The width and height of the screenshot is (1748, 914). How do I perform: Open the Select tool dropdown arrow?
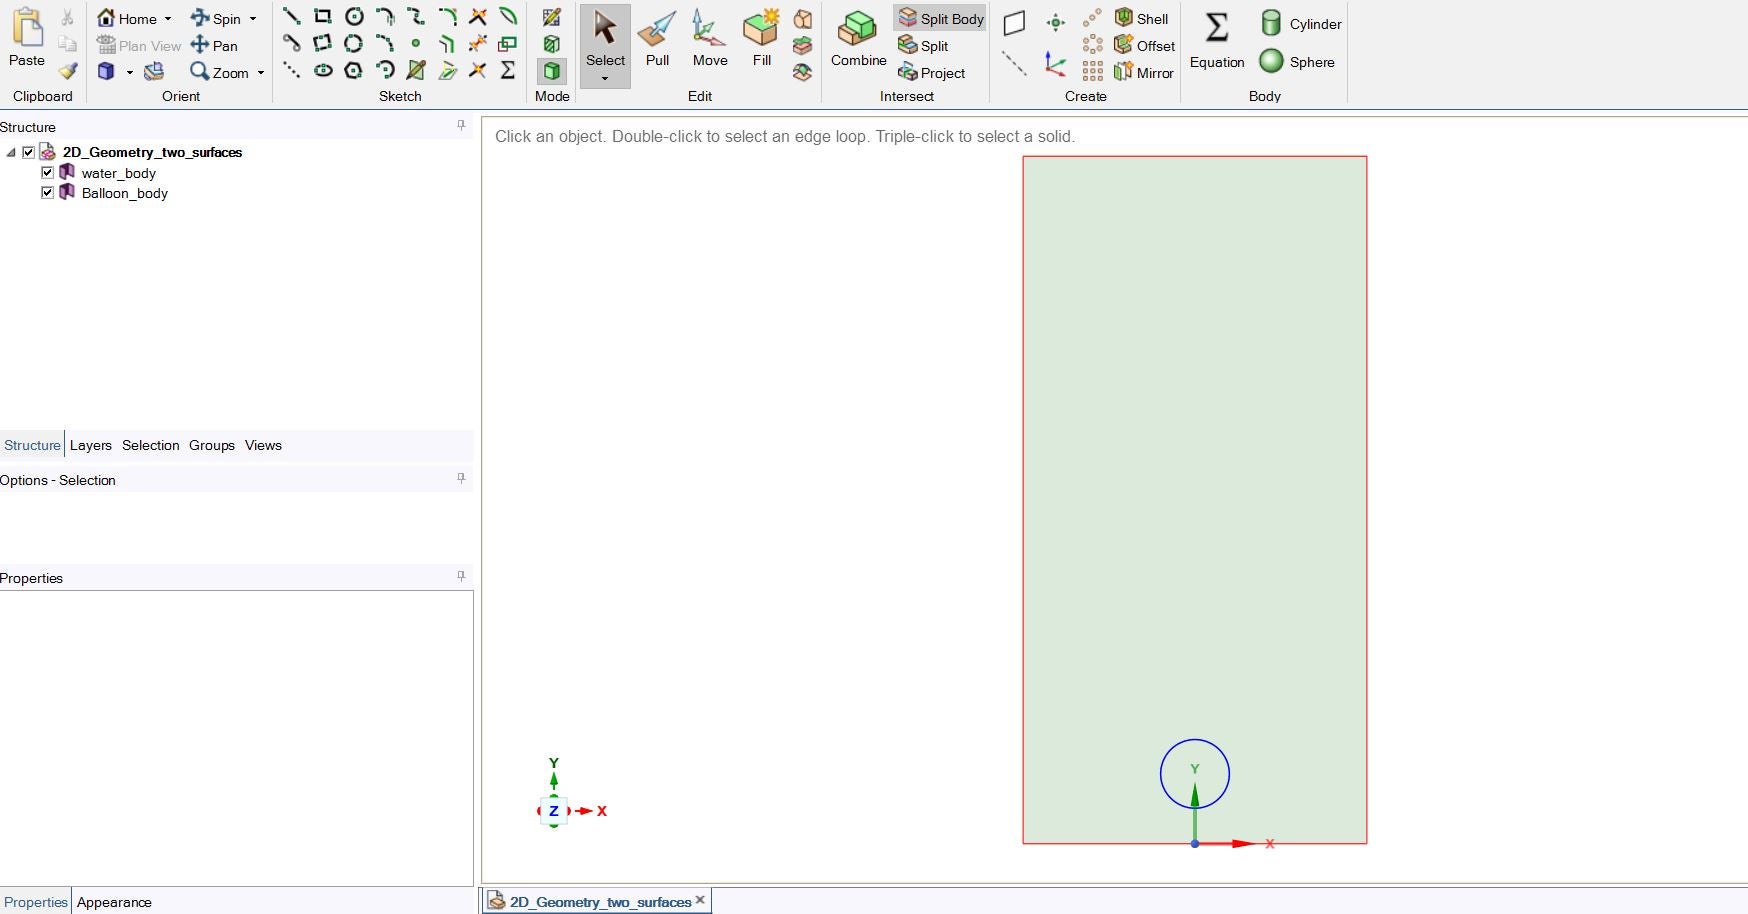click(x=605, y=79)
